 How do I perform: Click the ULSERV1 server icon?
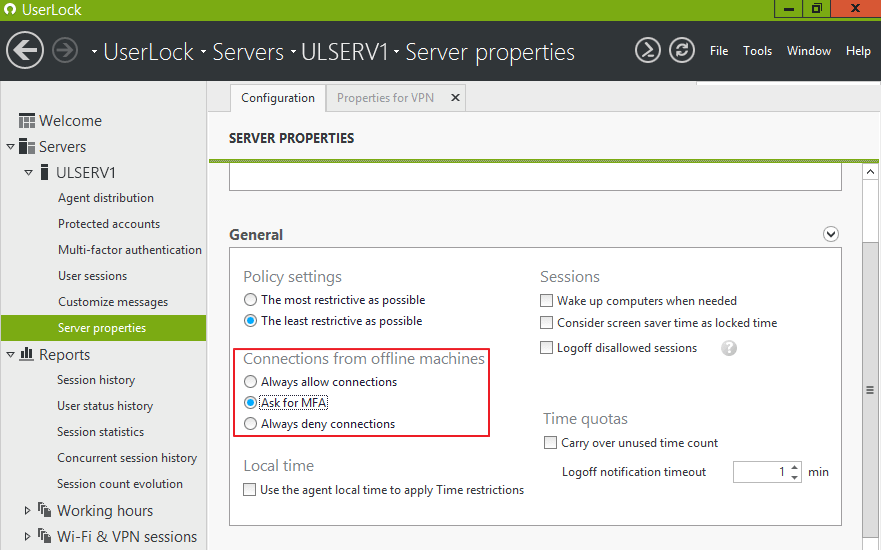pos(44,172)
